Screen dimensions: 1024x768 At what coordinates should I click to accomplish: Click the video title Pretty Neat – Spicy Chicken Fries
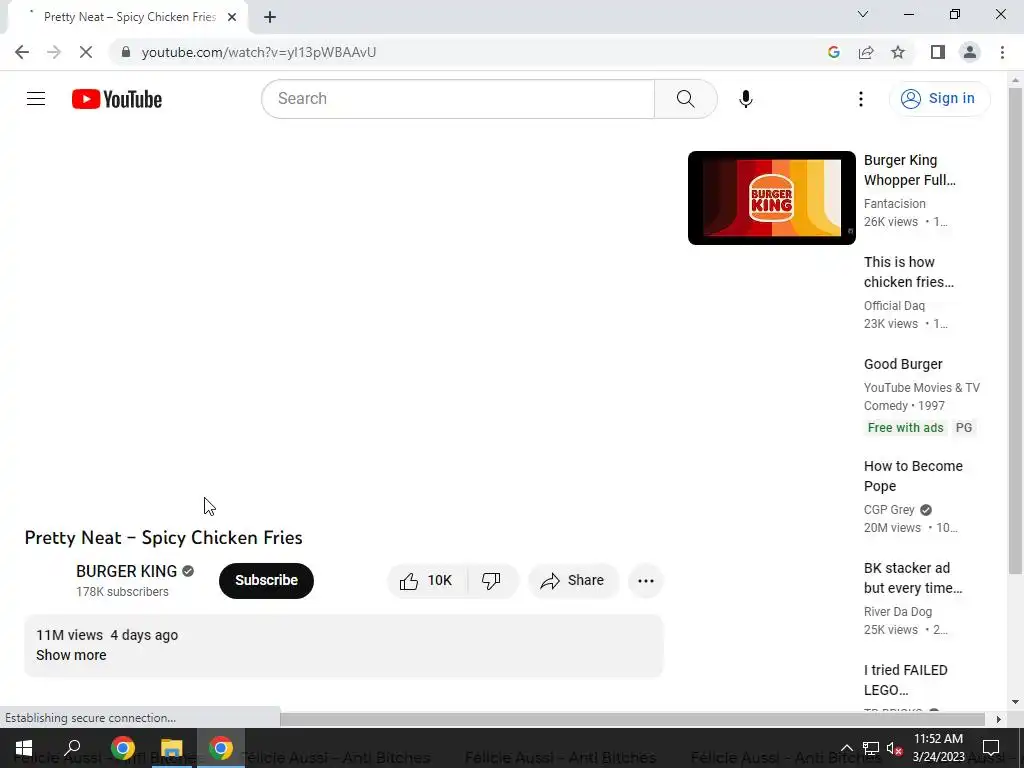[x=163, y=537]
